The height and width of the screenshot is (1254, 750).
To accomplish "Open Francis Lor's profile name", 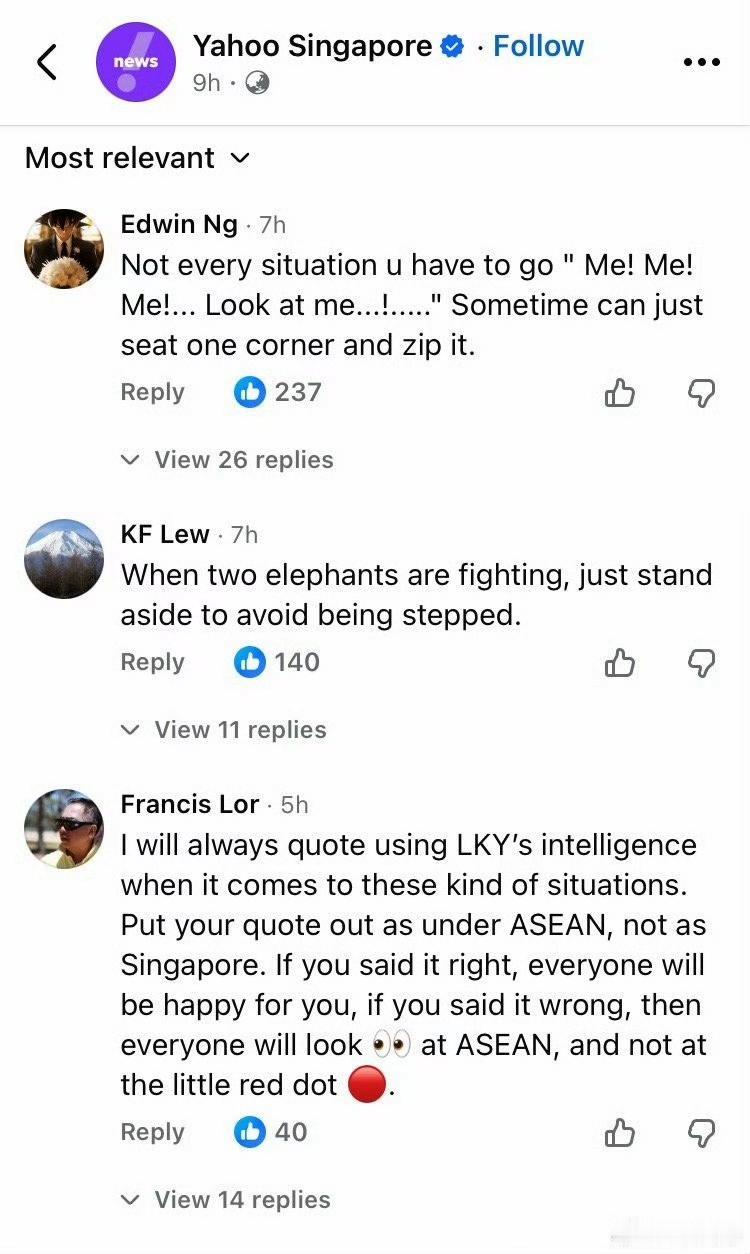I will click(x=190, y=804).
